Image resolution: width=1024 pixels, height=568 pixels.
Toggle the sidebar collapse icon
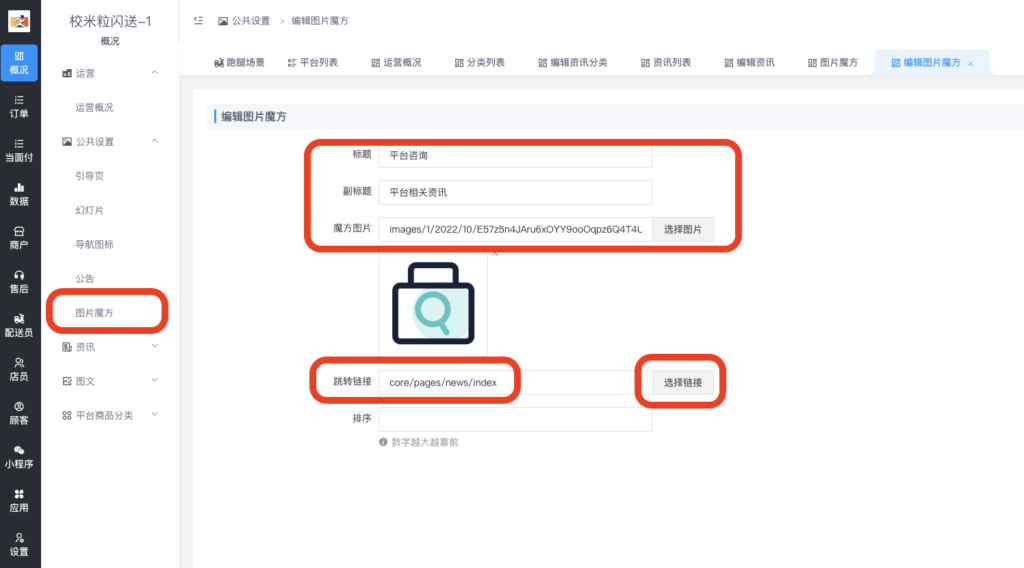pos(199,21)
